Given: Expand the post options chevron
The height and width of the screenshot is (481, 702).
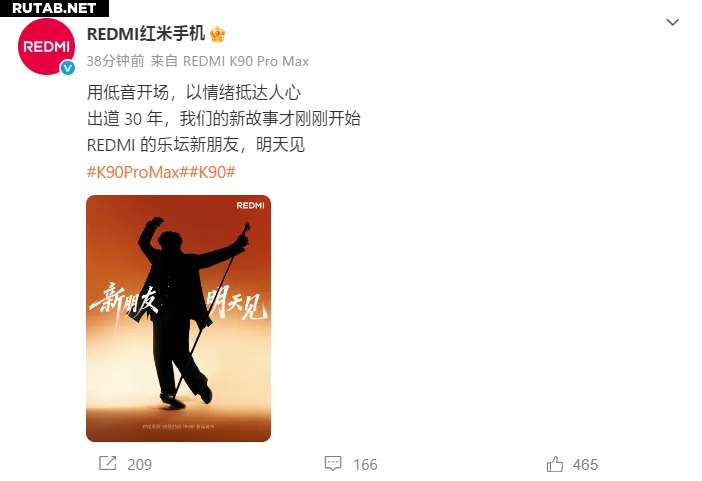Looking at the screenshot, I should click(672, 22).
